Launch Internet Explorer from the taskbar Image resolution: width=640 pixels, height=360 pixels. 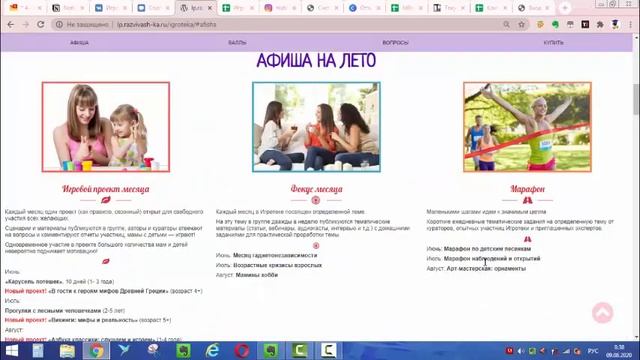point(213,351)
